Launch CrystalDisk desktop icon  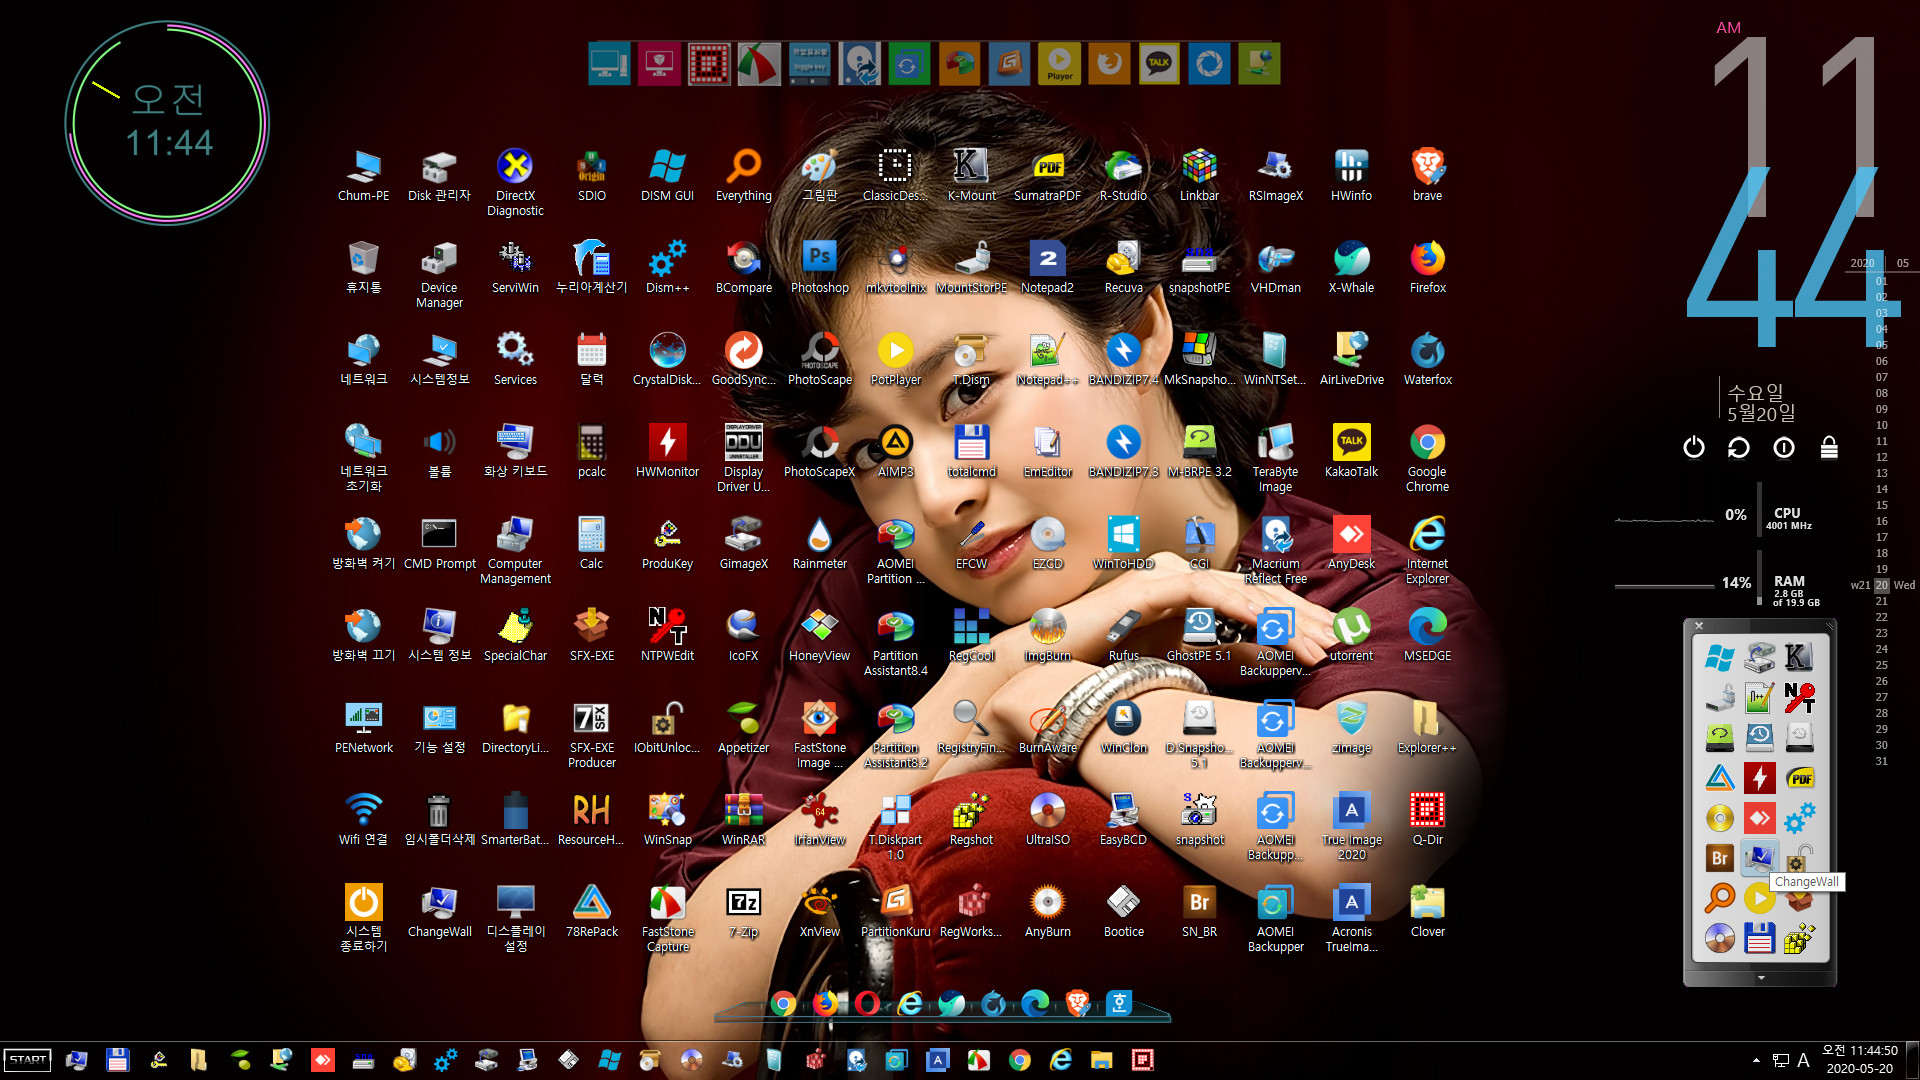coord(667,359)
